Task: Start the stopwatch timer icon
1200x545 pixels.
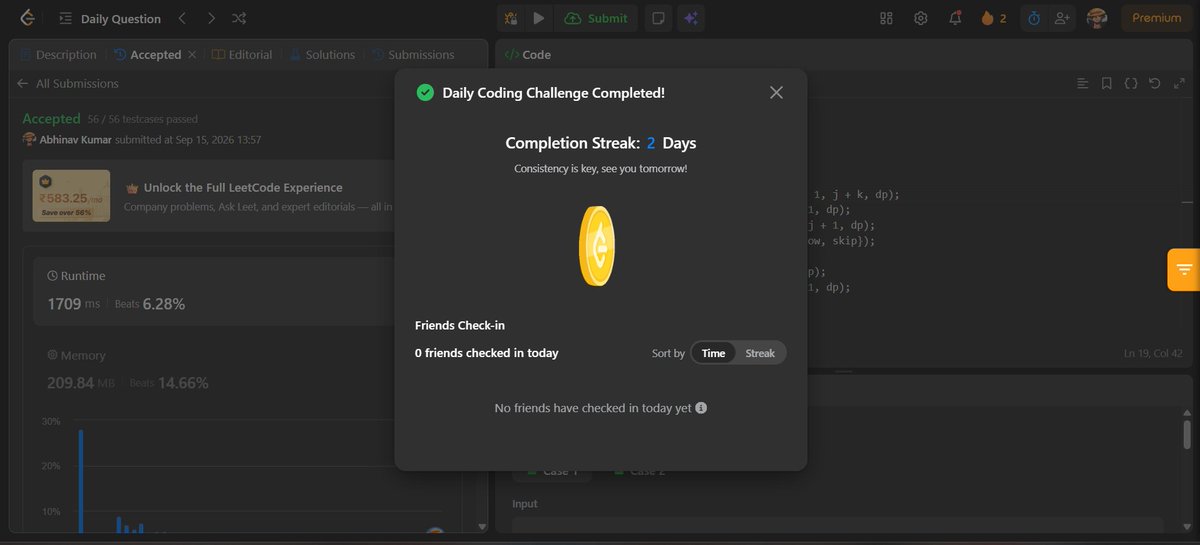Action: 1034,18
